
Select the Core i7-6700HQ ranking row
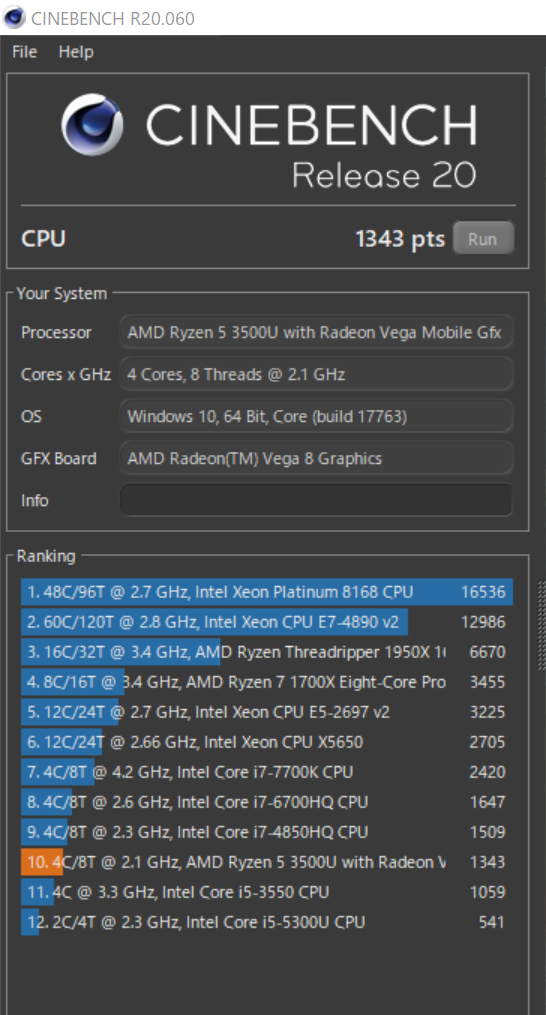click(267, 802)
